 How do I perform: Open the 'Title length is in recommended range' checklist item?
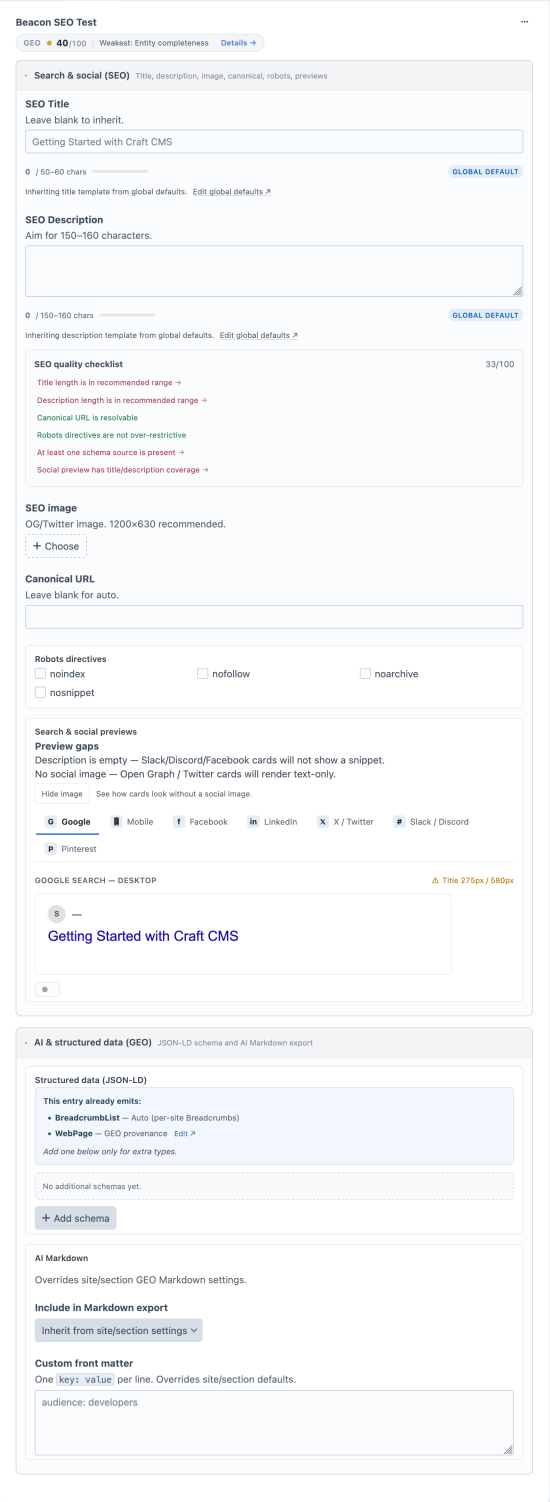click(109, 383)
